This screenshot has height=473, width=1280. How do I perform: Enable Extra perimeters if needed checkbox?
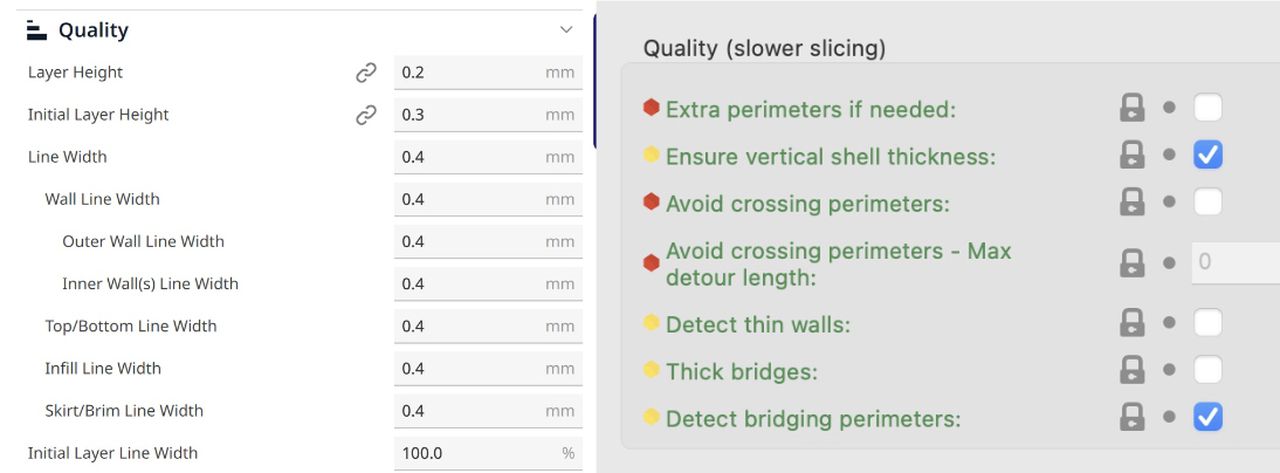tap(1208, 108)
